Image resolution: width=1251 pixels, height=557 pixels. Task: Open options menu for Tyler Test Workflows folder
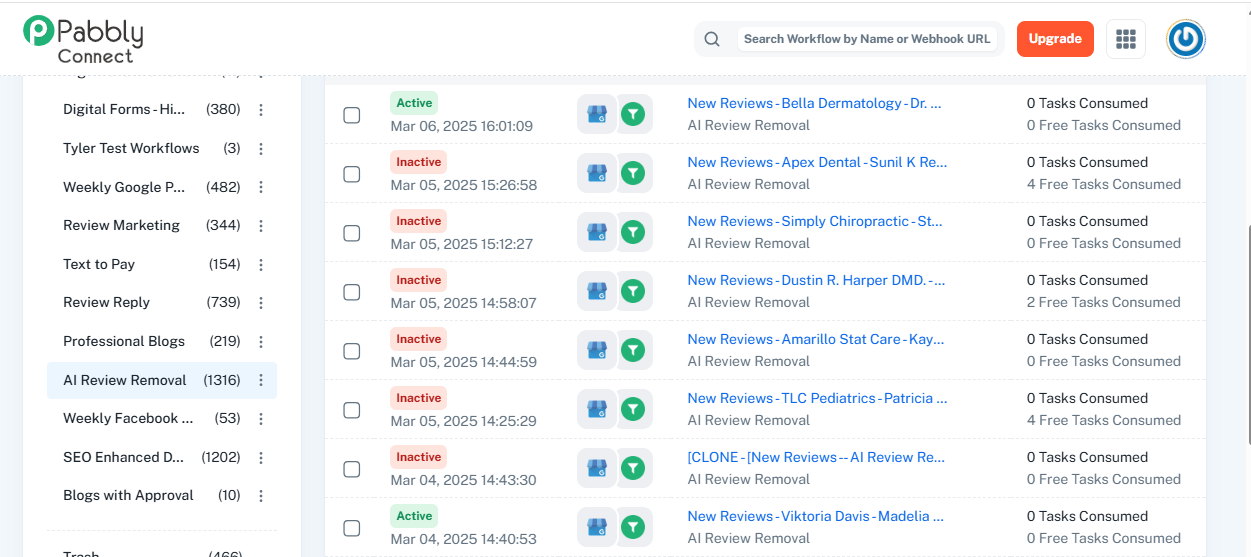[261, 149]
